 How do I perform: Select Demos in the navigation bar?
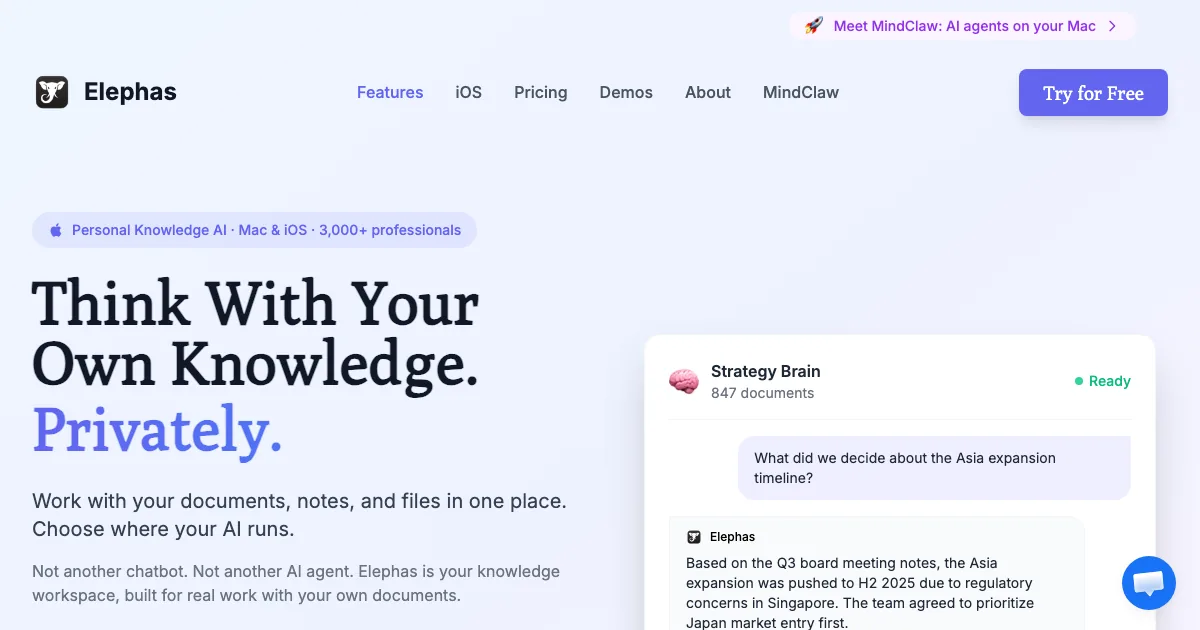coord(626,93)
